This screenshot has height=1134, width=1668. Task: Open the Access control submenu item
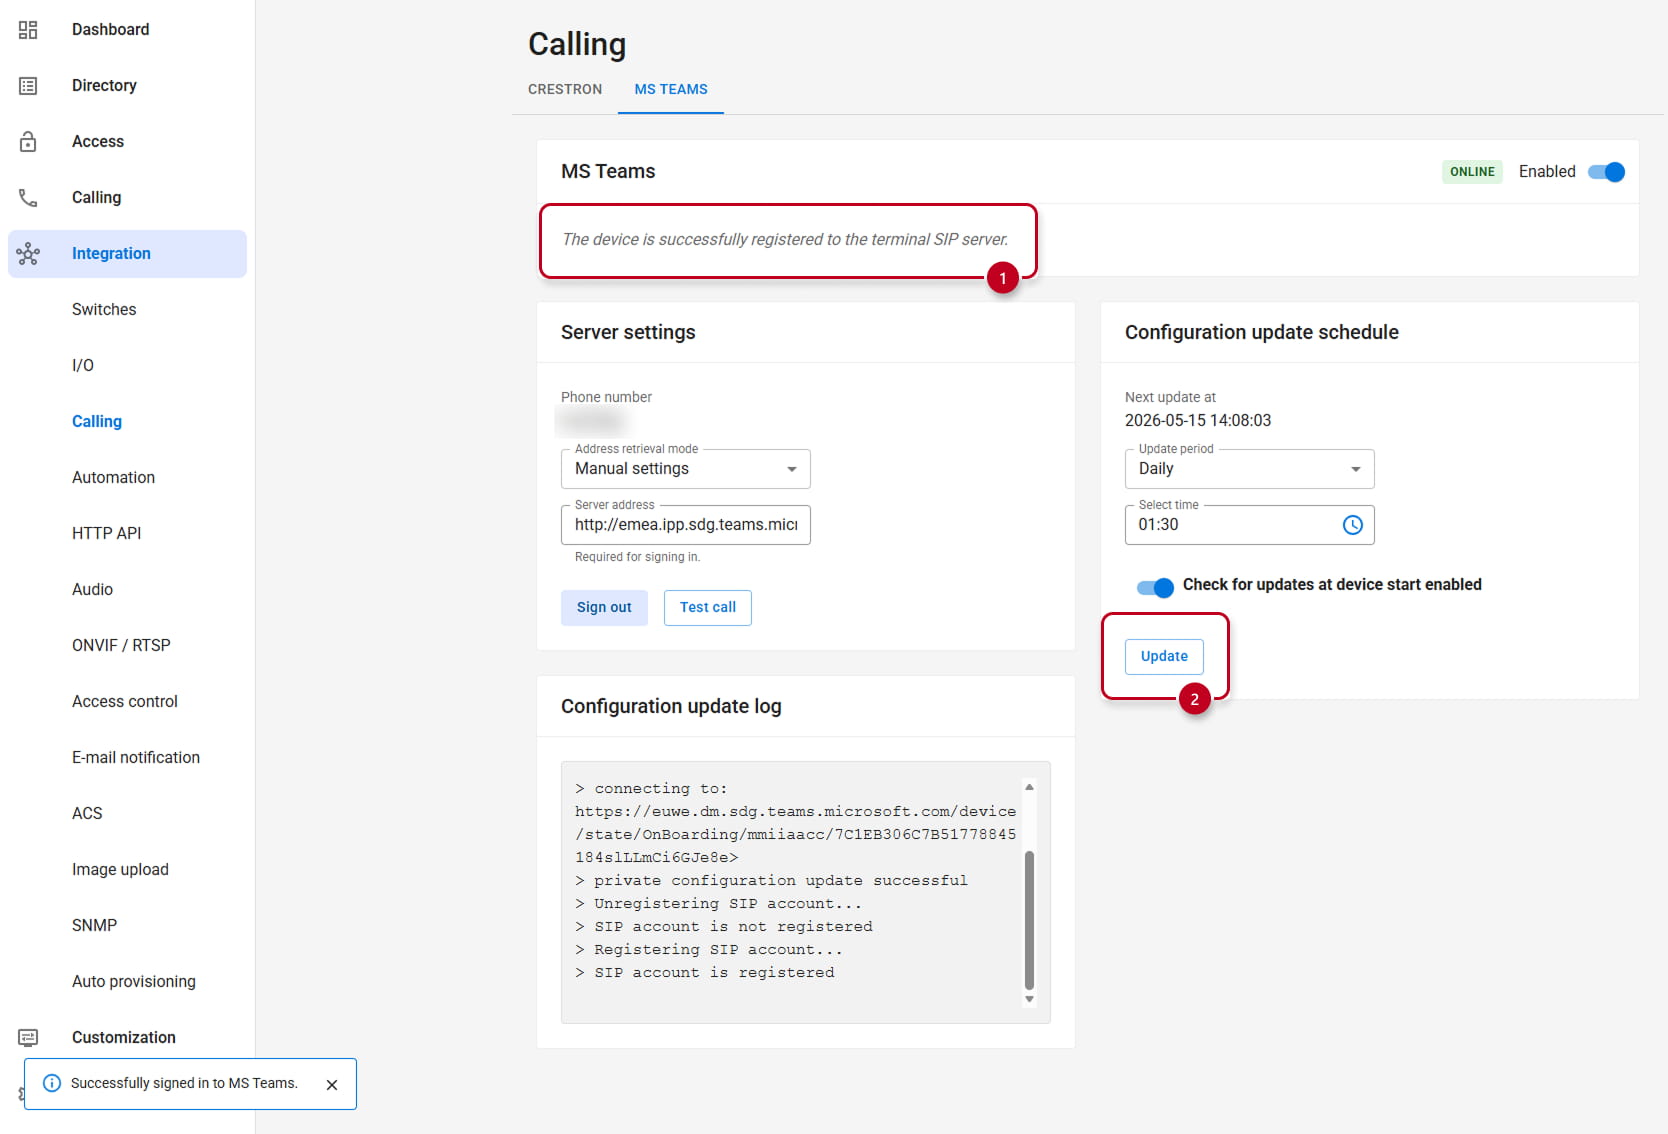(x=128, y=702)
